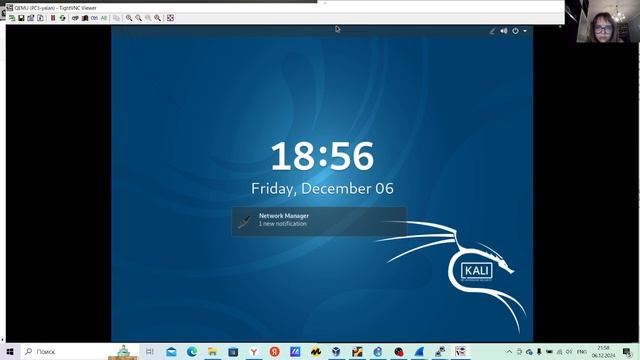
Task: Open connection options in TightVNC toolbar
Action: [x=31, y=18]
